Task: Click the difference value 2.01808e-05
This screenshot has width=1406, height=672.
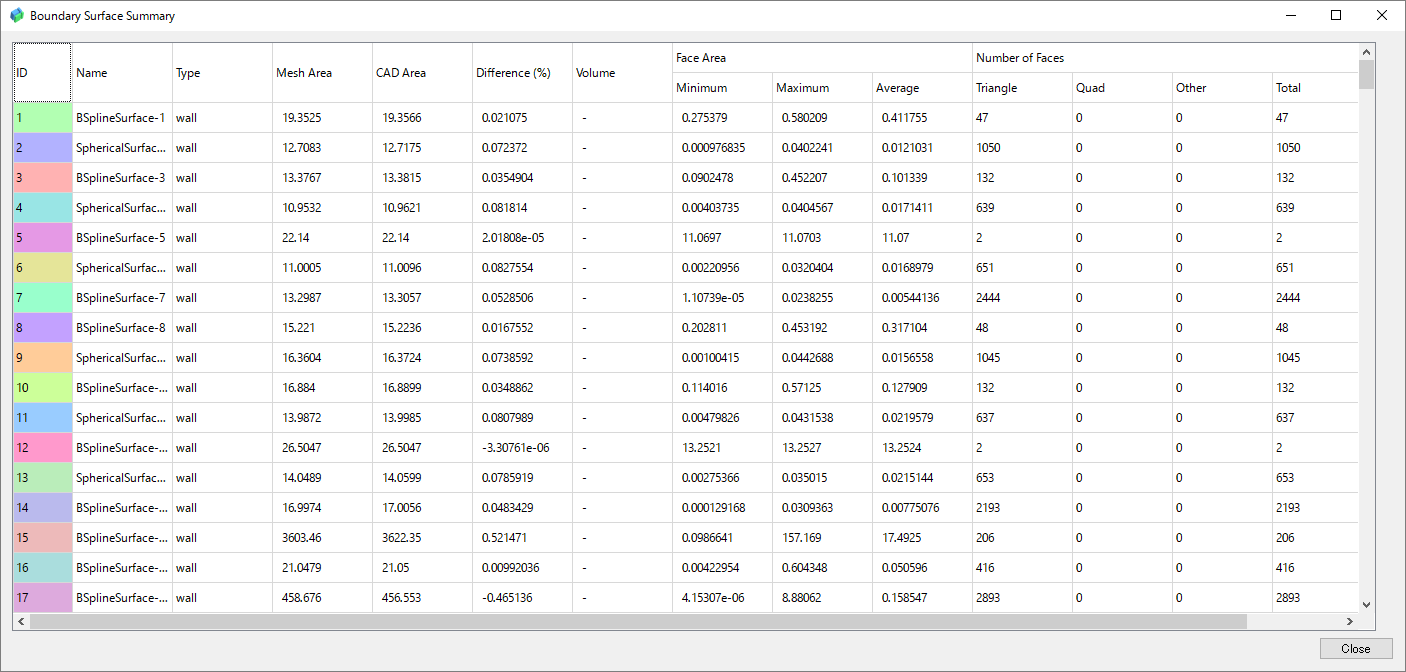Action: click(514, 238)
